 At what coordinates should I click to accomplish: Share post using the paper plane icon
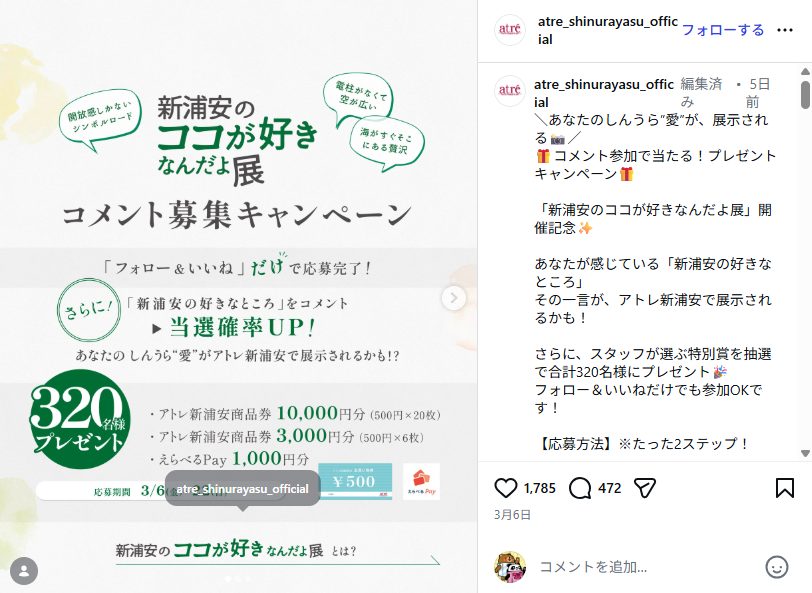tap(645, 488)
